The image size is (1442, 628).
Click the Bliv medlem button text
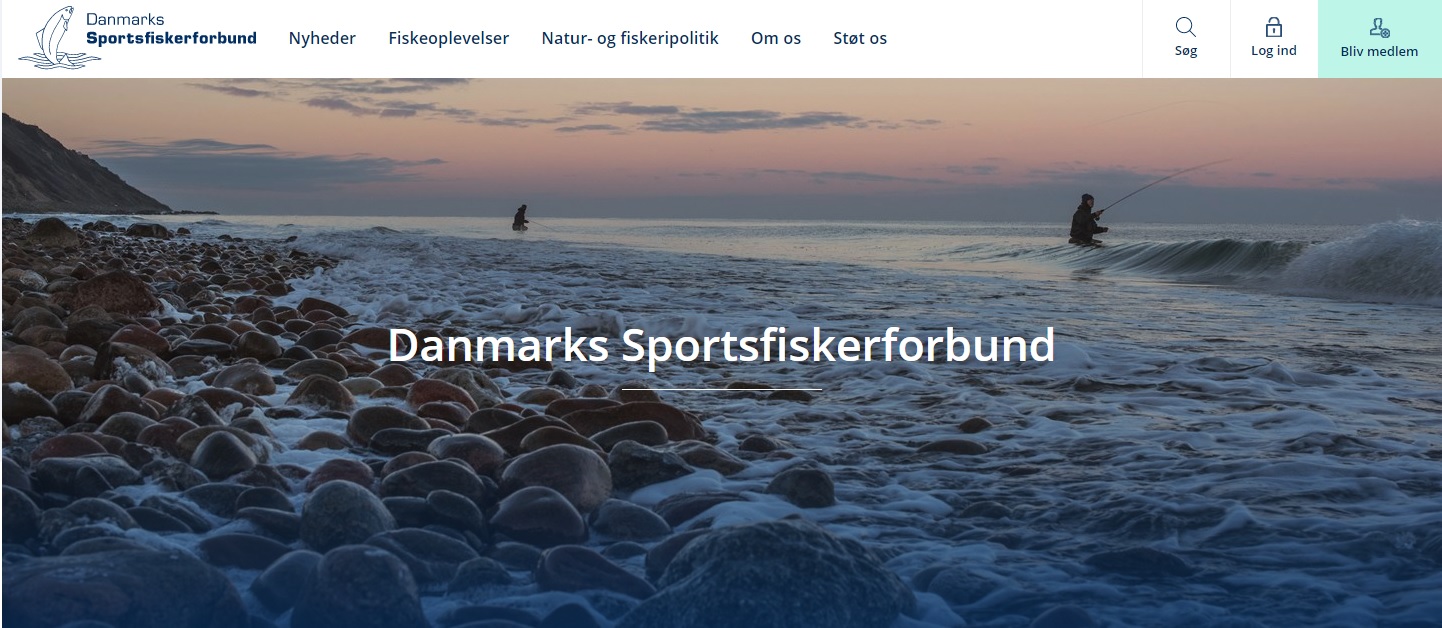pos(1379,51)
